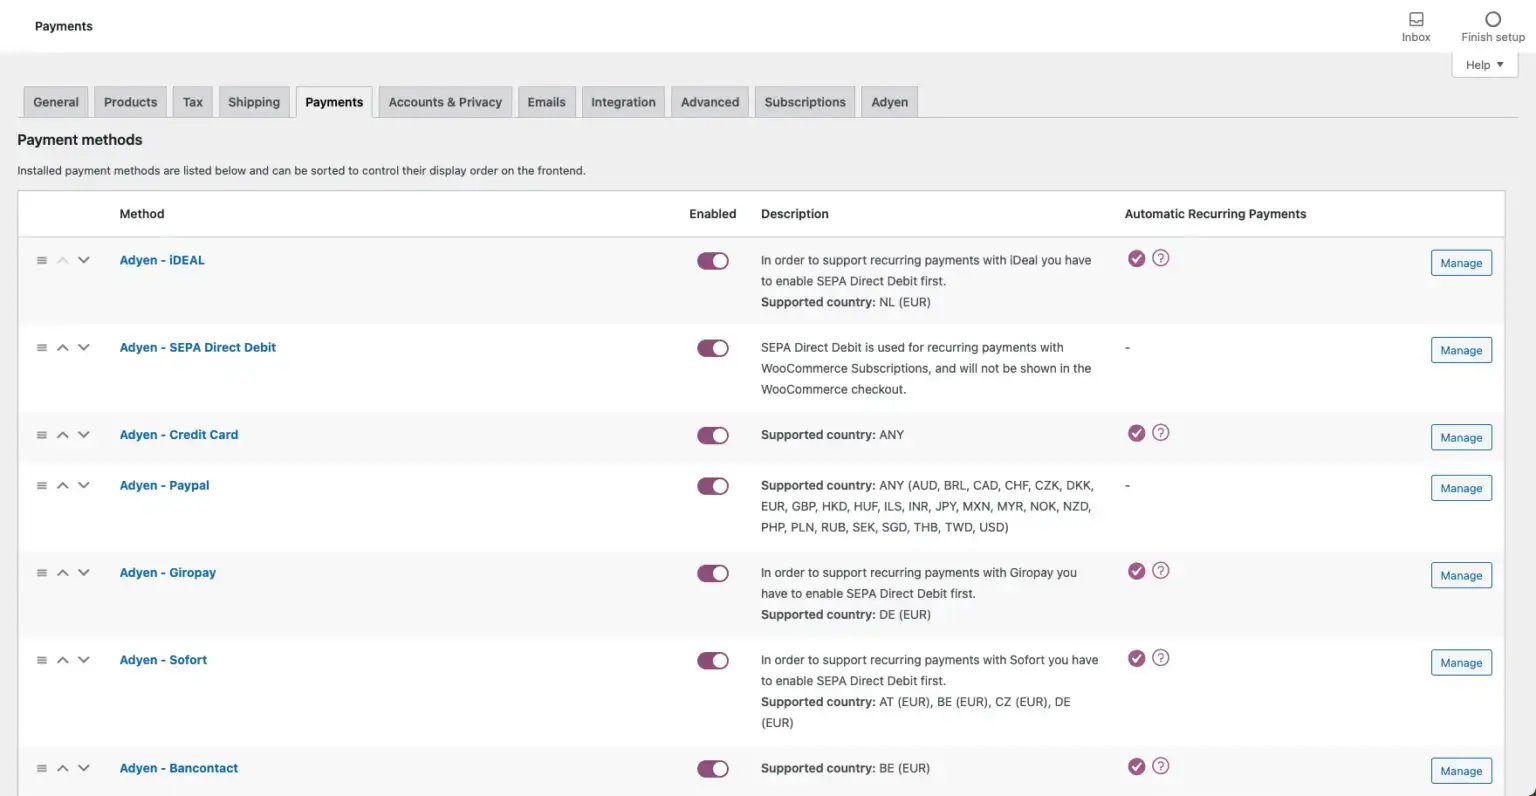Viewport: 1536px width, 796px height.
Task: Grab the drag handle for Adyen - Giropay
Action: click(x=42, y=573)
